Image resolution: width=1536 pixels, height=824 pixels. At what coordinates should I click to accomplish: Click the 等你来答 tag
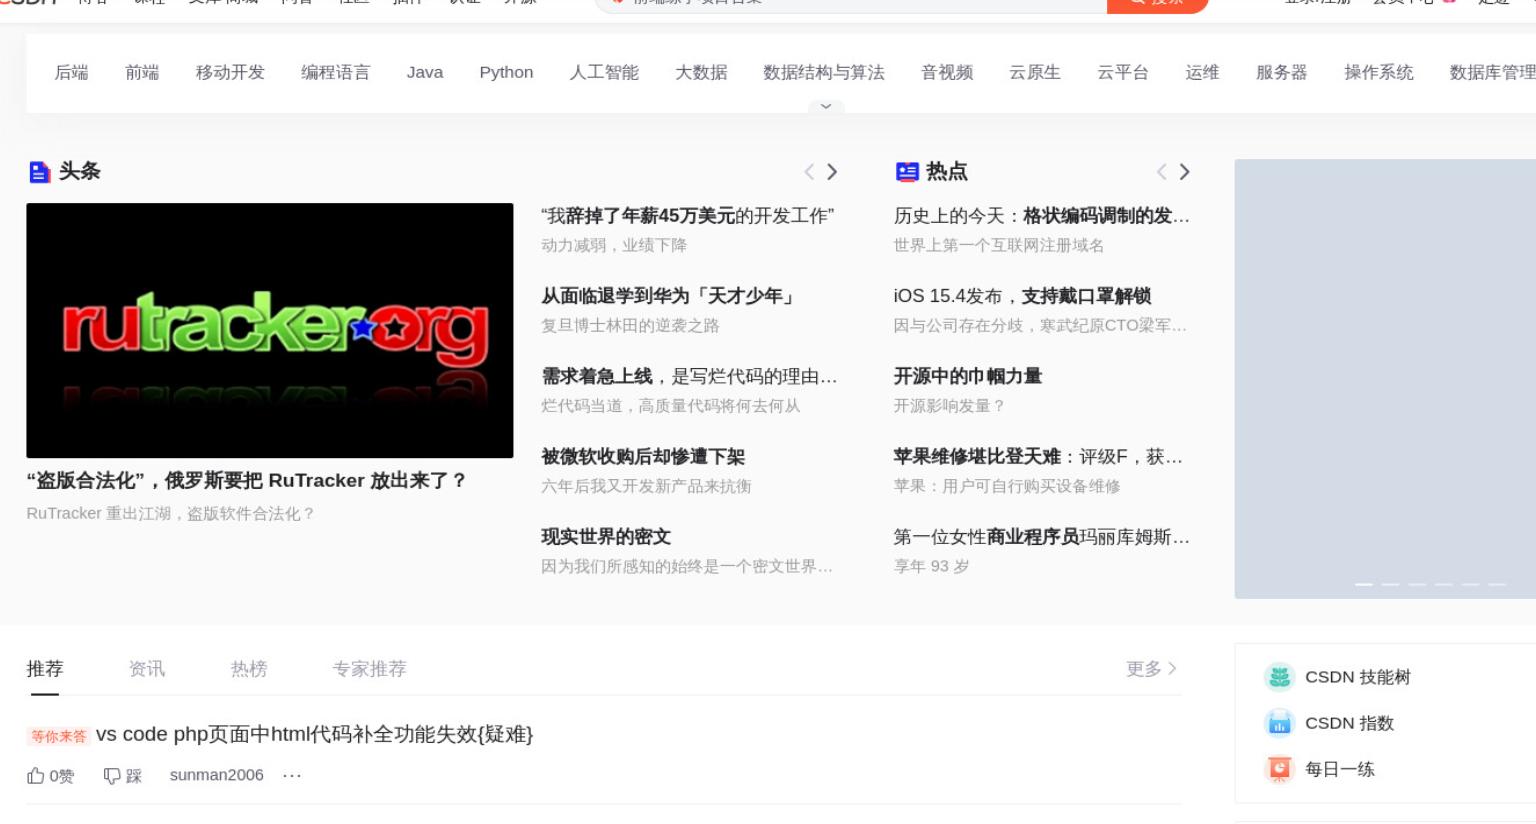(58, 736)
